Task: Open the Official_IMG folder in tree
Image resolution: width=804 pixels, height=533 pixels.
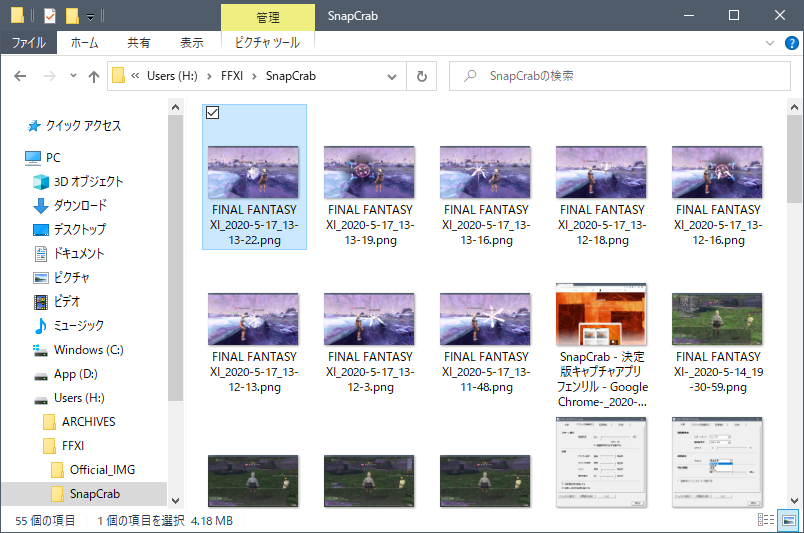Action: coord(93,470)
